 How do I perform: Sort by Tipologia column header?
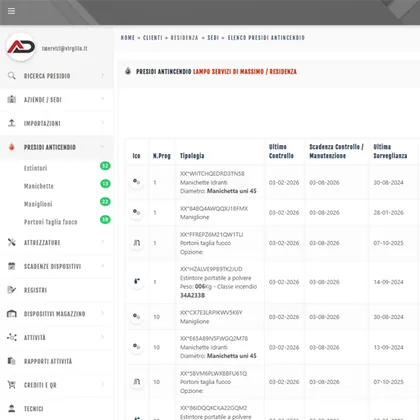point(192,156)
